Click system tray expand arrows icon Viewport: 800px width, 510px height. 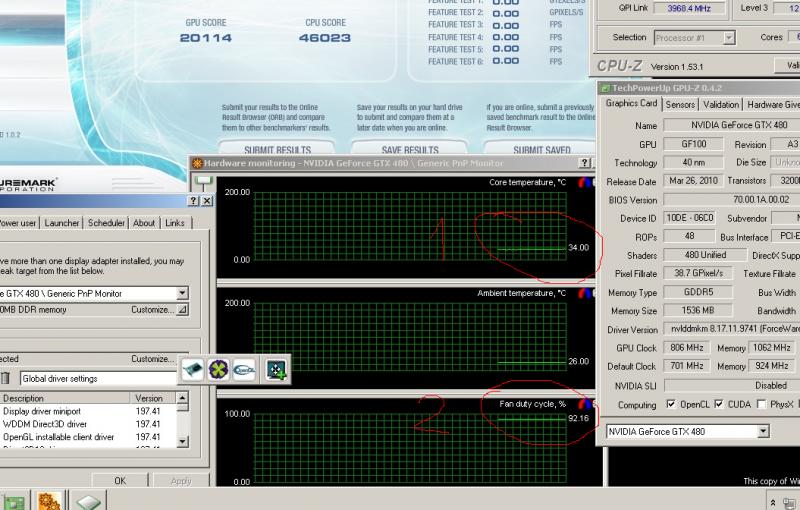pyautogui.click(x=773, y=502)
